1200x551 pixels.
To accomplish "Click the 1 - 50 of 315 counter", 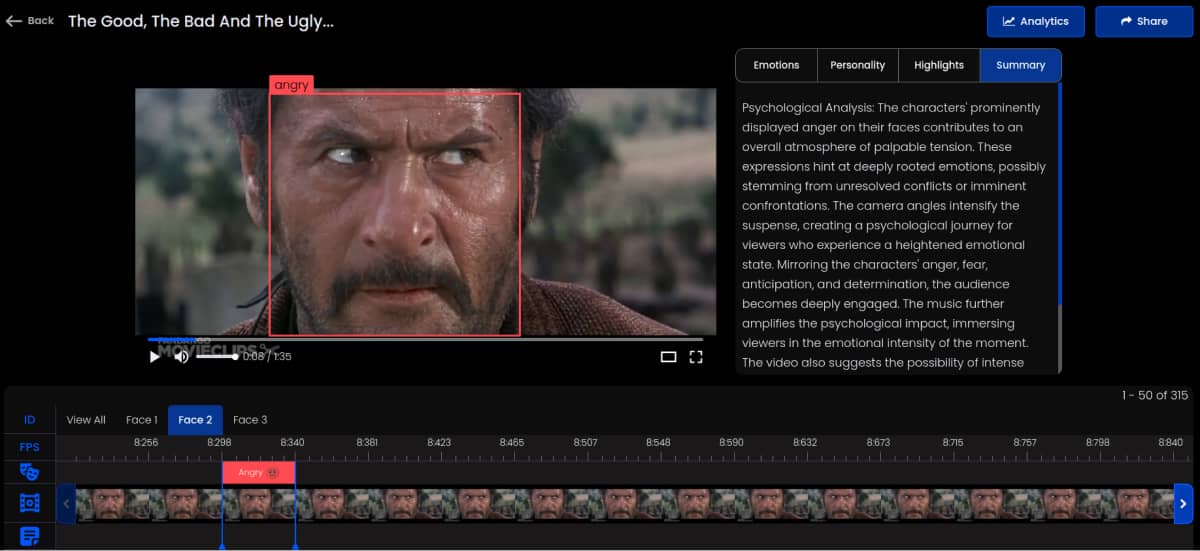I will (x=1154, y=396).
